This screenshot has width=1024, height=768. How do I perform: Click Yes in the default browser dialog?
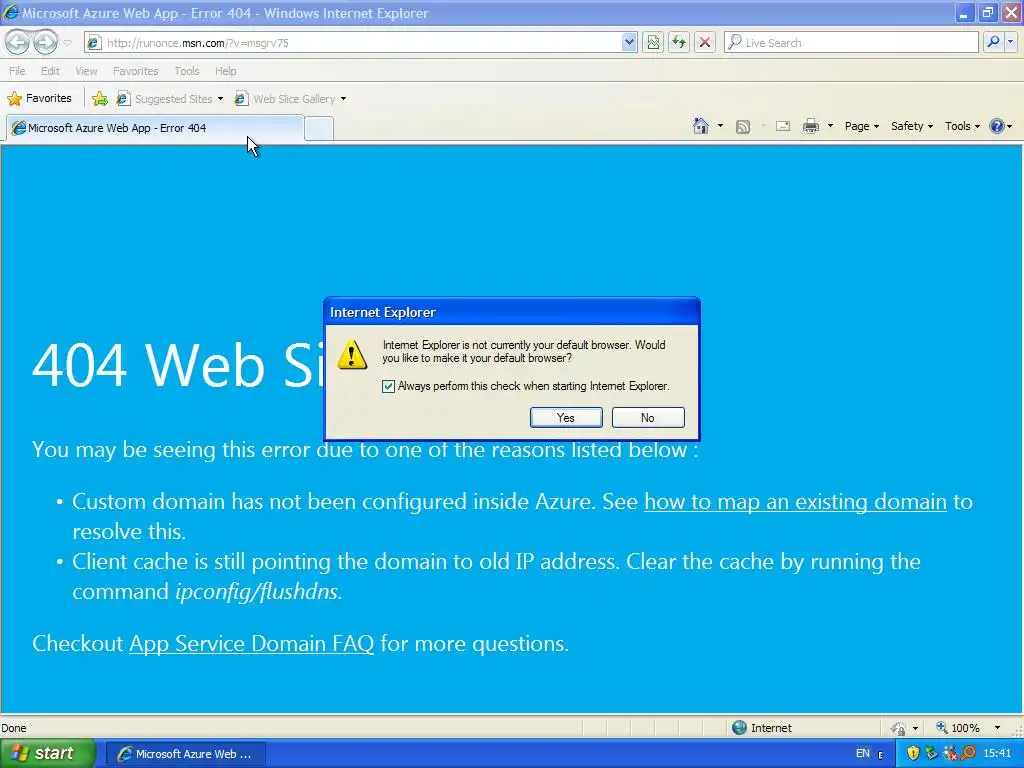point(566,418)
